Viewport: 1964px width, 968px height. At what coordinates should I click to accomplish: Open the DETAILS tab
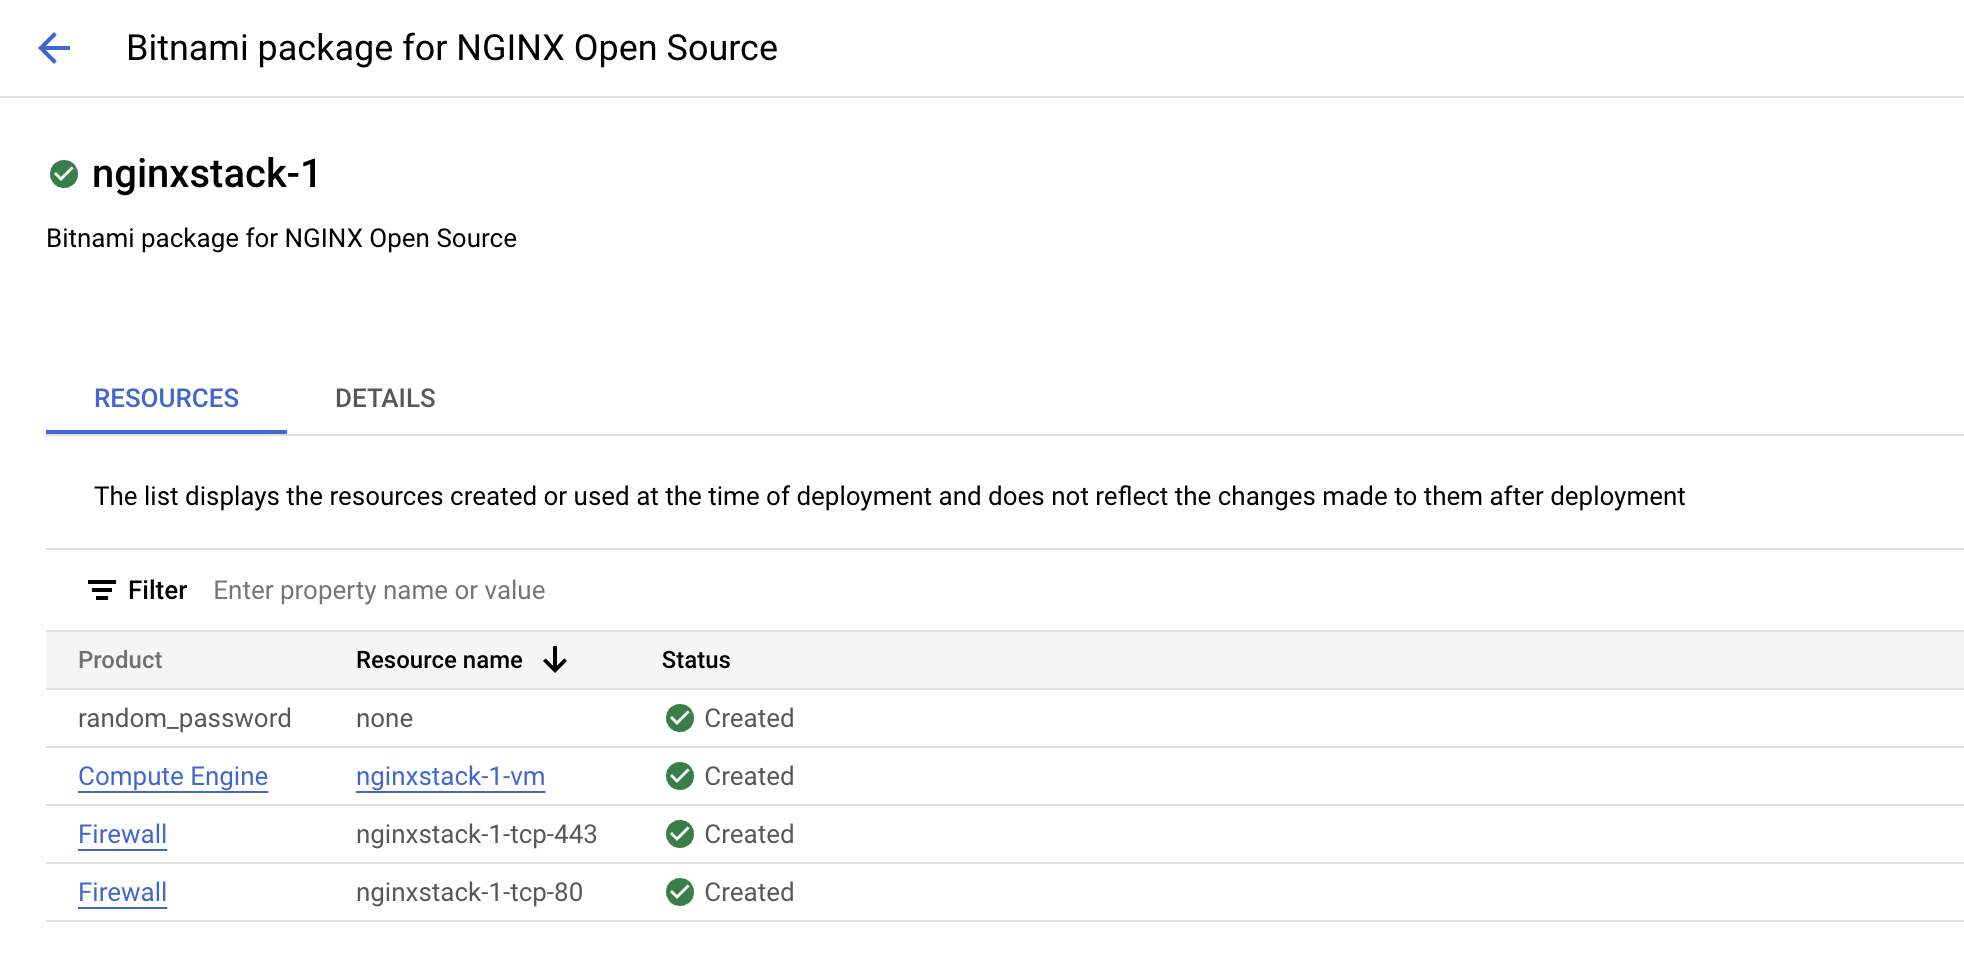coord(385,398)
